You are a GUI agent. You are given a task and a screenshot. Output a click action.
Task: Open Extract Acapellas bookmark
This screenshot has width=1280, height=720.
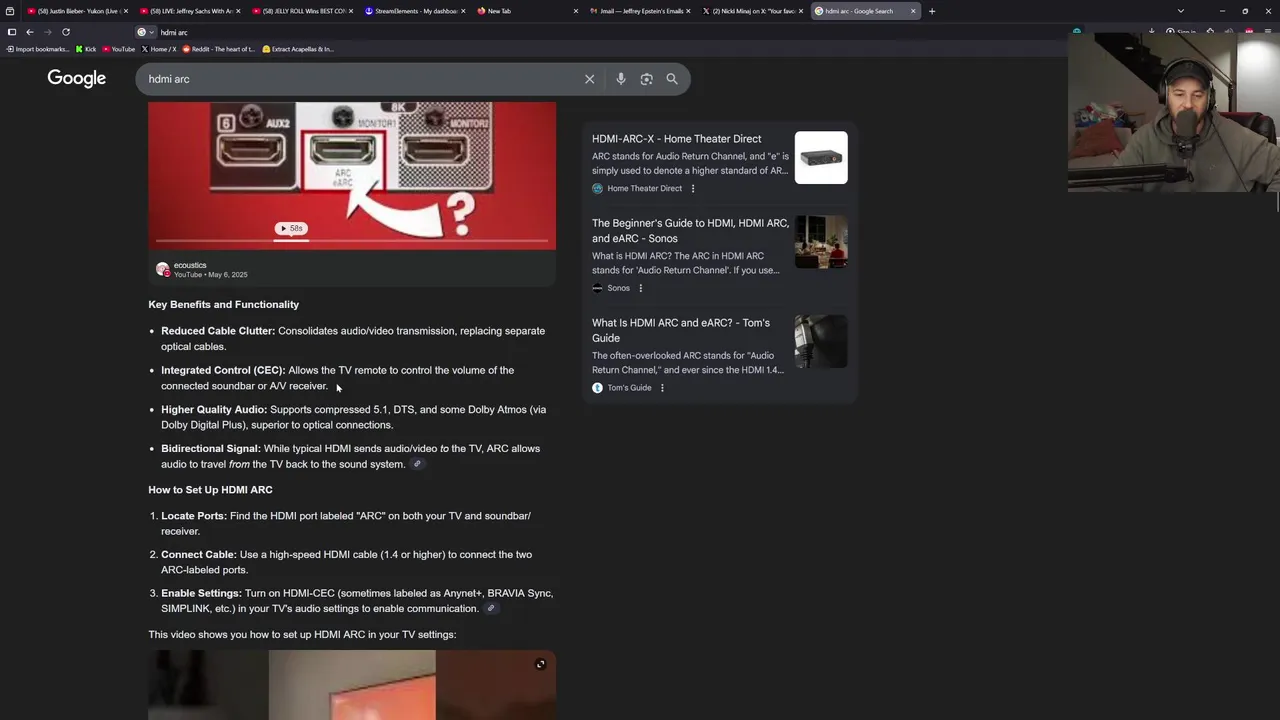(x=298, y=49)
